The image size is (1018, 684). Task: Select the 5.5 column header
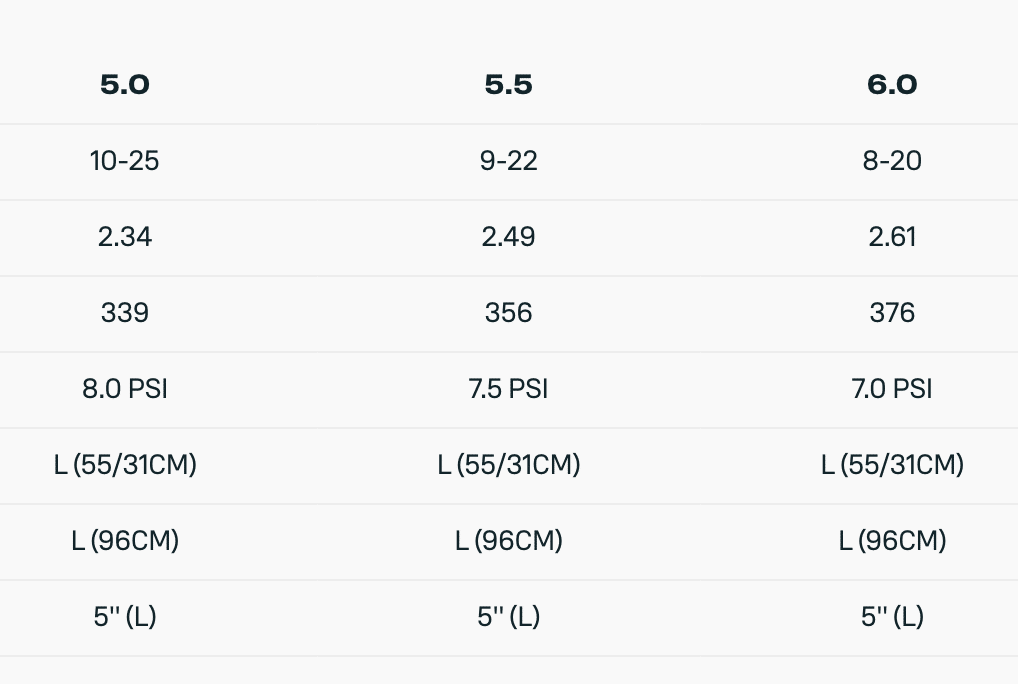(x=508, y=85)
